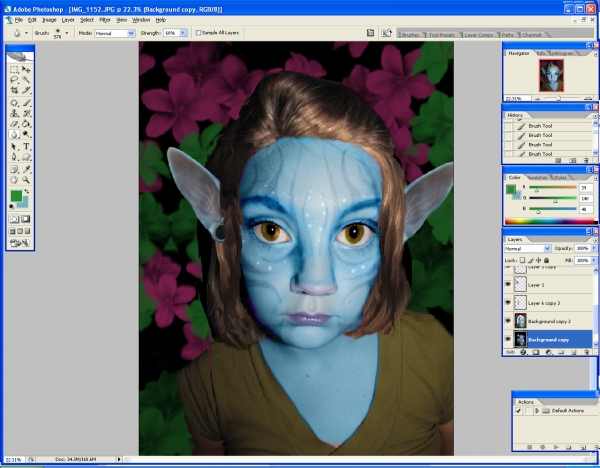Screen dimensions: 600x468
Task: Select the Hand tool
Action: click(14, 179)
